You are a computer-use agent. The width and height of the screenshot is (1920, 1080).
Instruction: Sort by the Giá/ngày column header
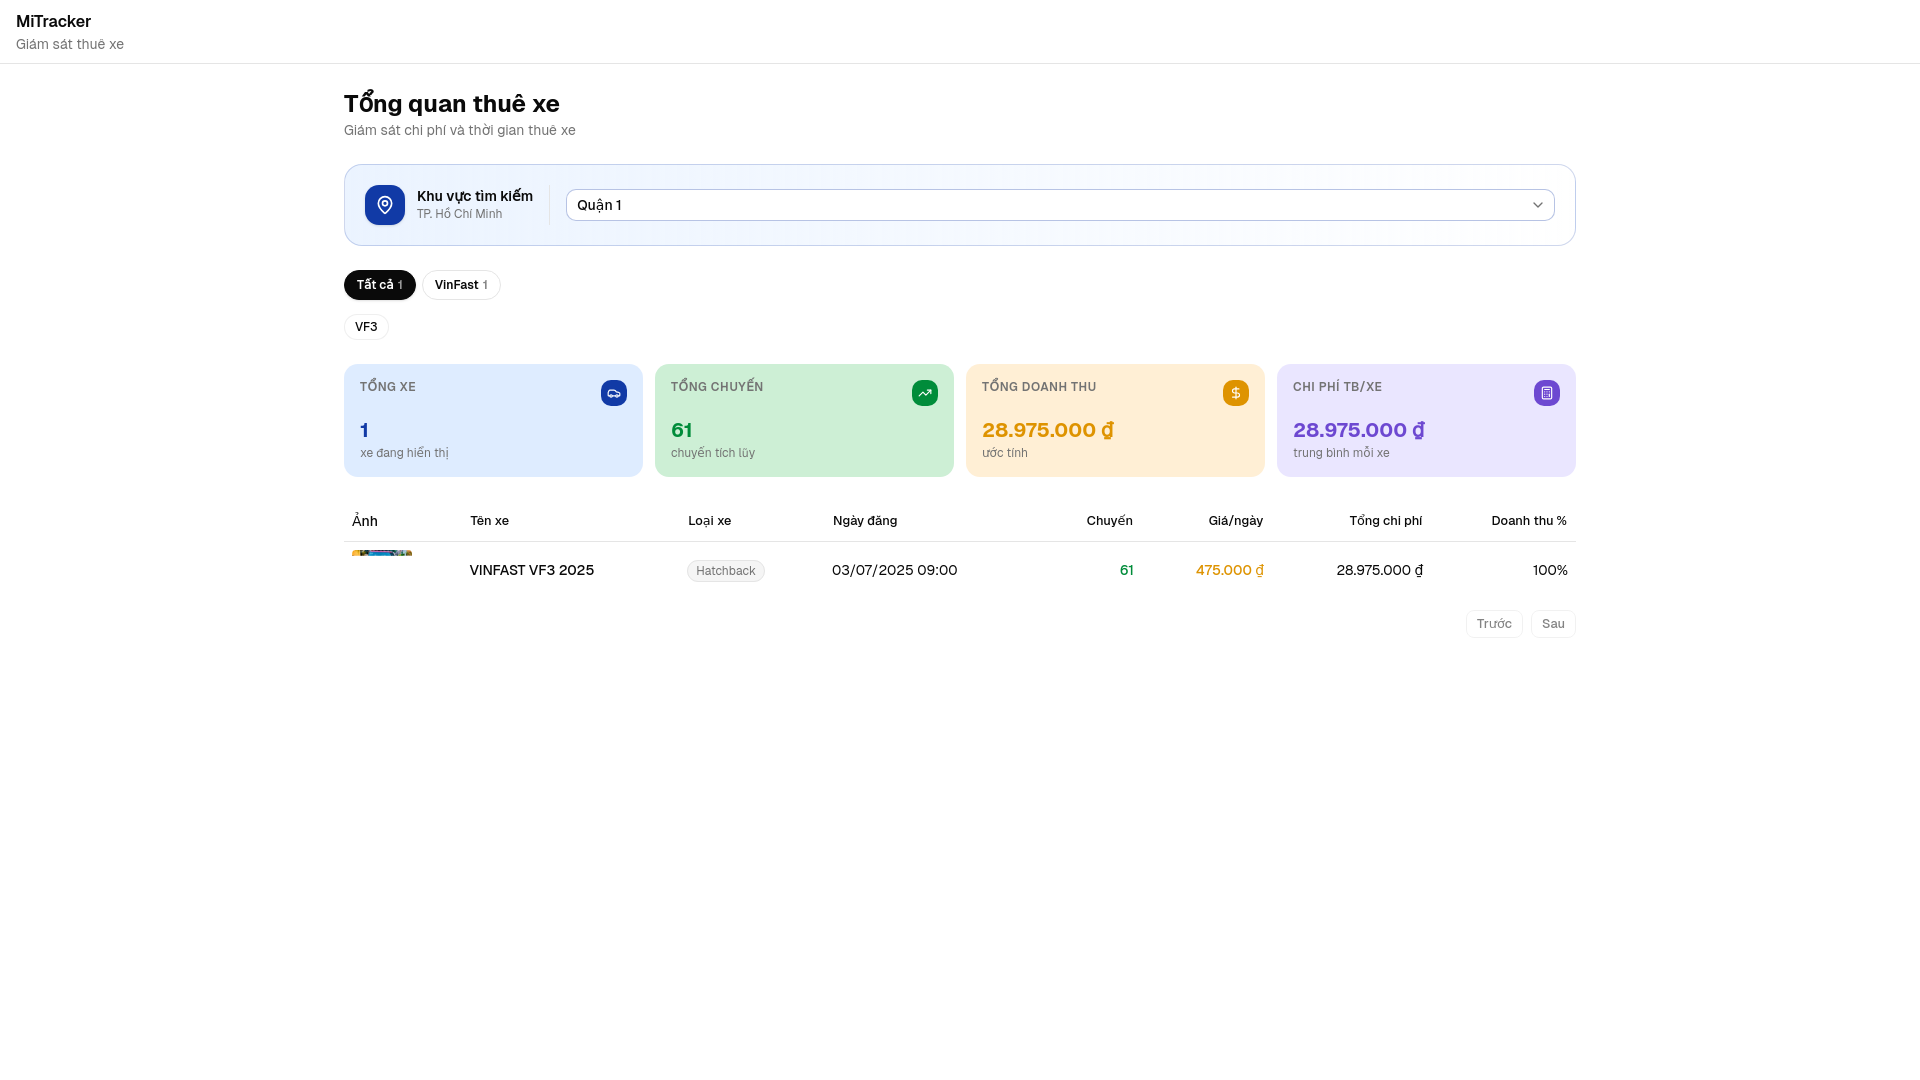click(1236, 521)
